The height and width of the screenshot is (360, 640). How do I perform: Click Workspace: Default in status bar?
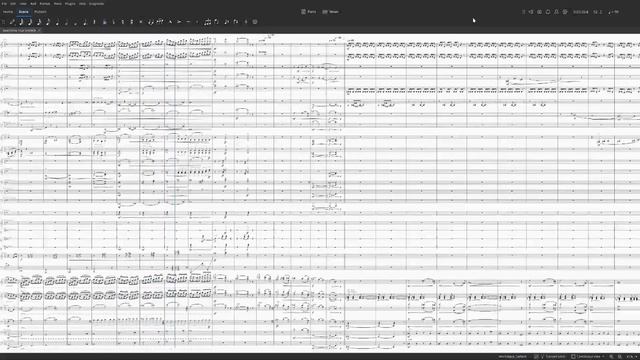tap(512, 356)
